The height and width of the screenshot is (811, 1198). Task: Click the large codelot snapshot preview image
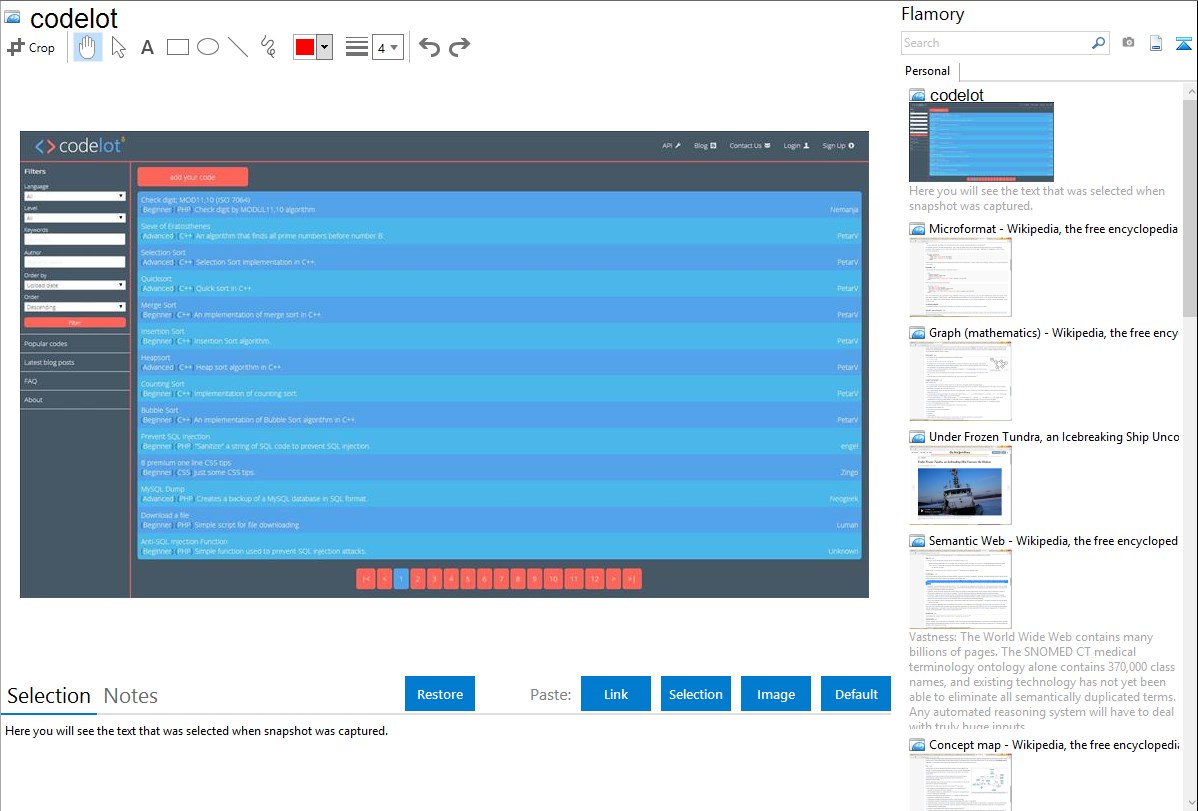pyautogui.click(x=445, y=365)
